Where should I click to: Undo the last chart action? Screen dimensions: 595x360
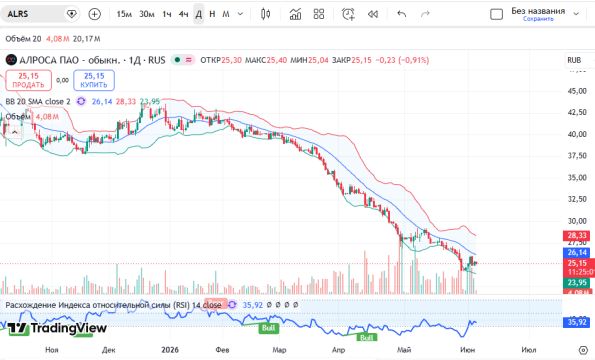coord(401,14)
